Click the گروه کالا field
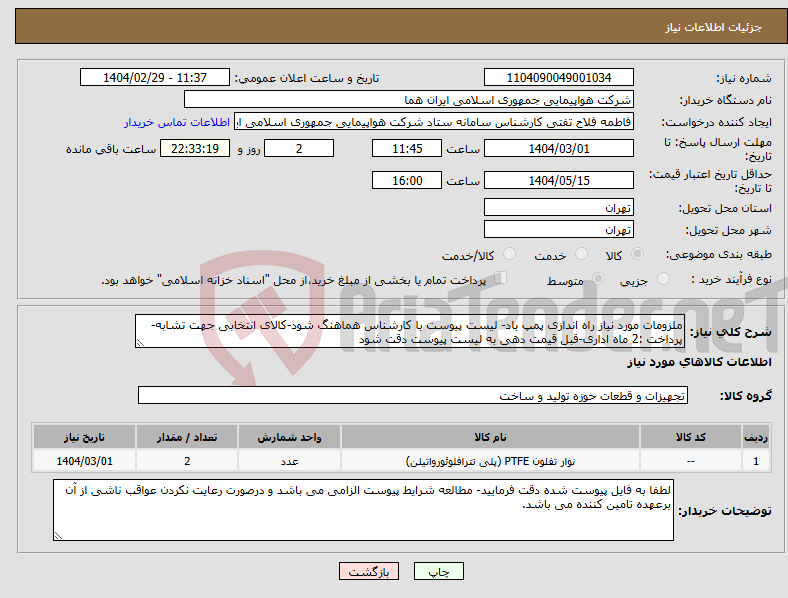This screenshot has height=598, width=788. 413,395
